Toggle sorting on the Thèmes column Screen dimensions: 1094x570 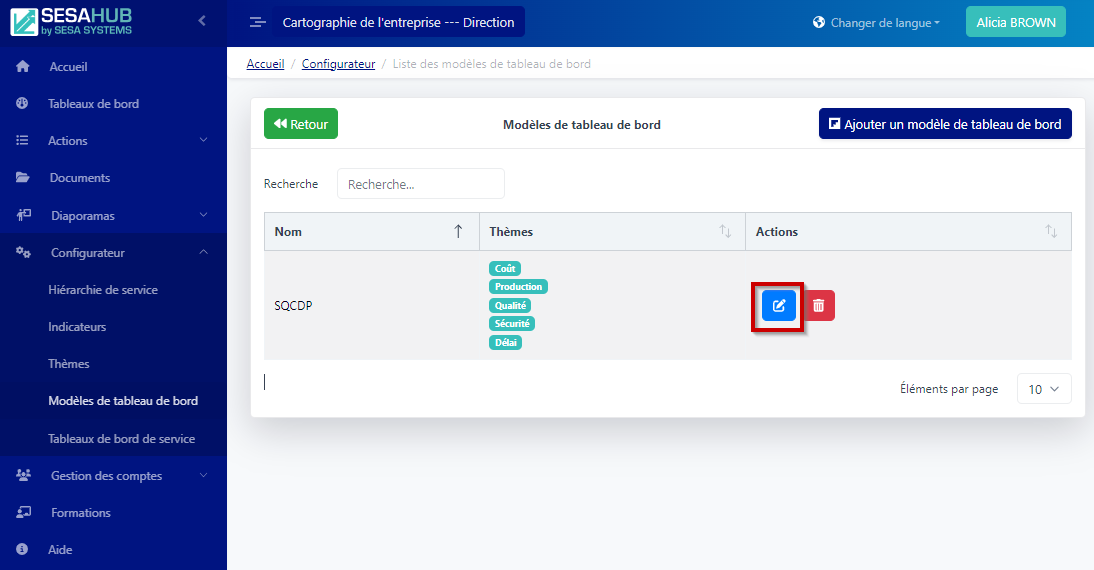tap(725, 231)
